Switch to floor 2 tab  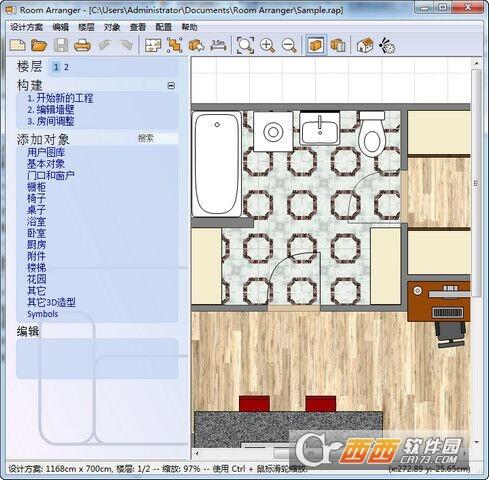pos(66,67)
